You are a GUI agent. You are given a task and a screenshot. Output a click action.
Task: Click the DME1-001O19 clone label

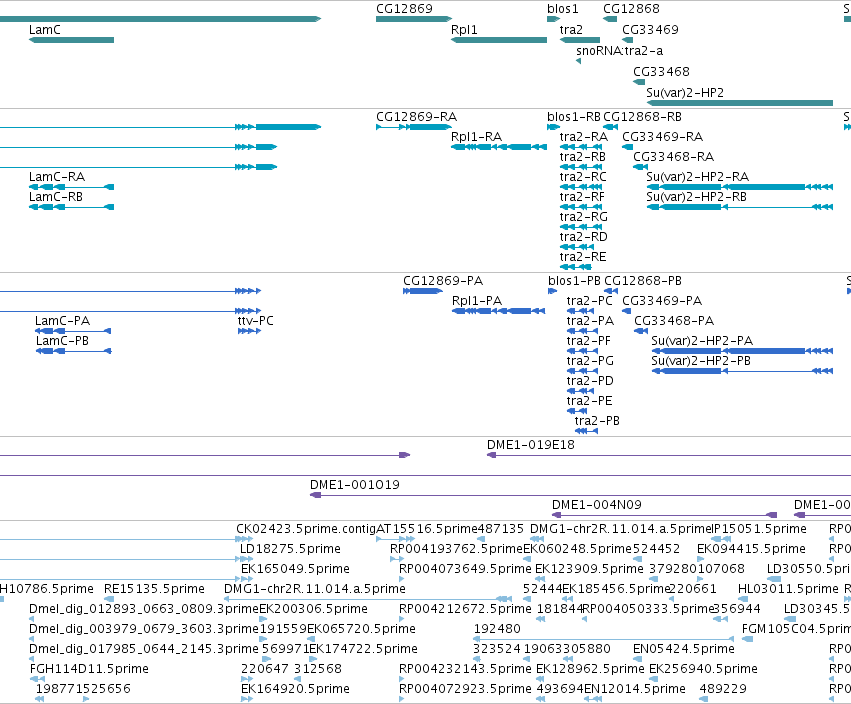click(x=354, y=485)
